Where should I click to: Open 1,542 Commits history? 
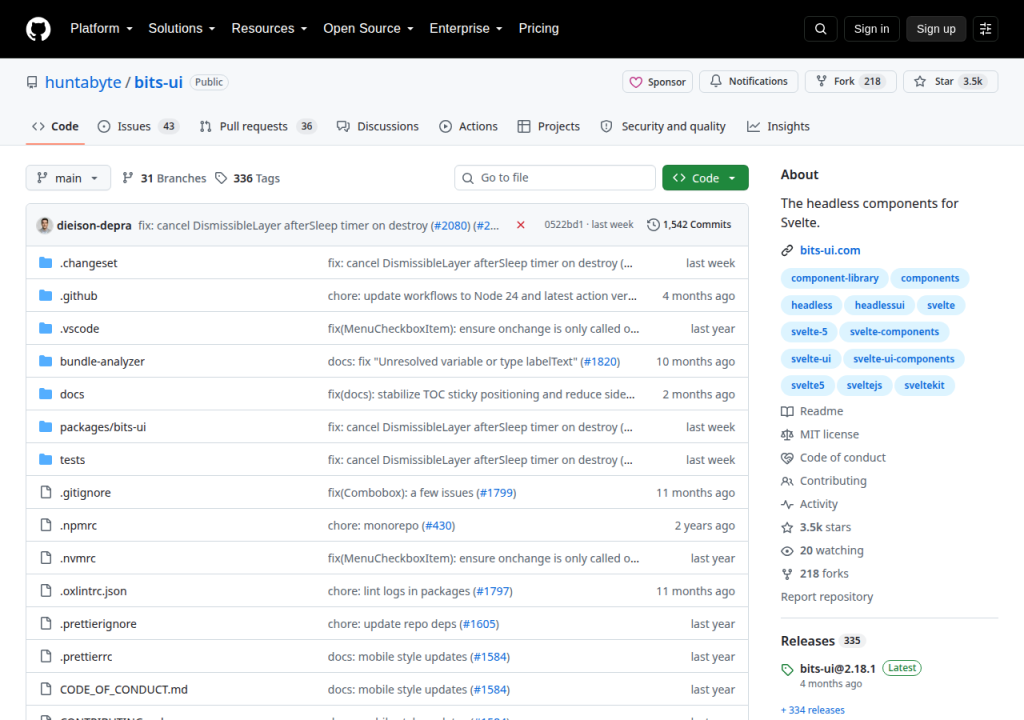click(x=689, y=224)
